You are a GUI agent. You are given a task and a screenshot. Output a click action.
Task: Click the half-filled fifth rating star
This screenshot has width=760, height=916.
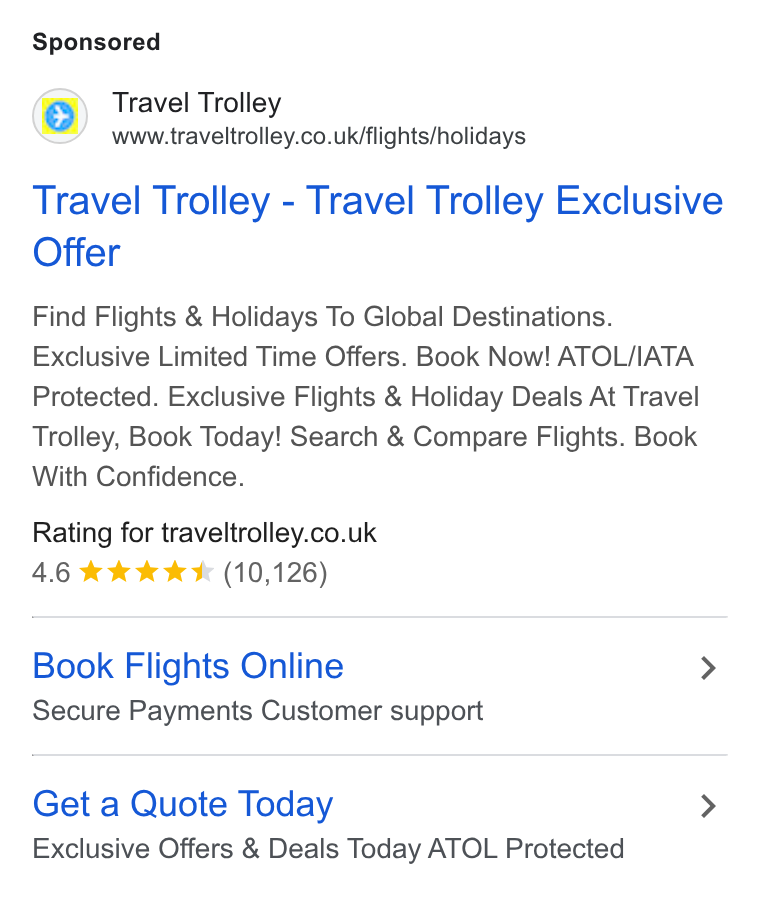[x=203, y=571]
